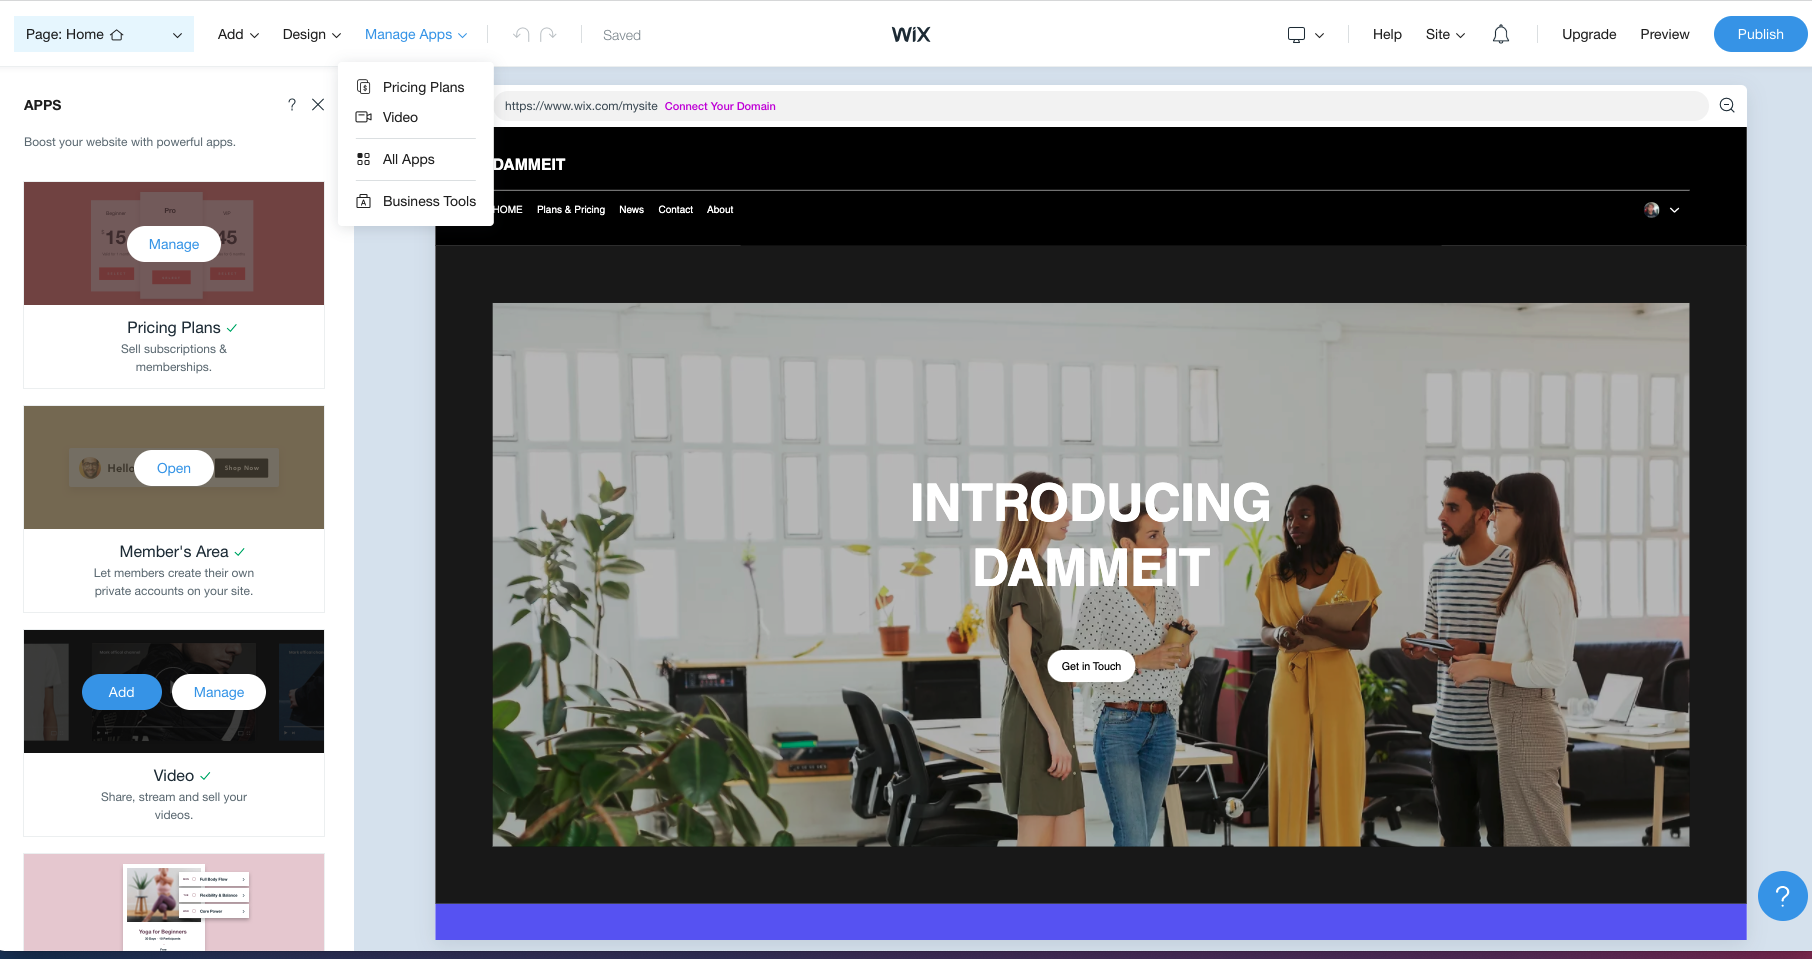Open the notifications bell
Image resolution: width=1812 pixels, height=959 pixels.
[1500, 35]
